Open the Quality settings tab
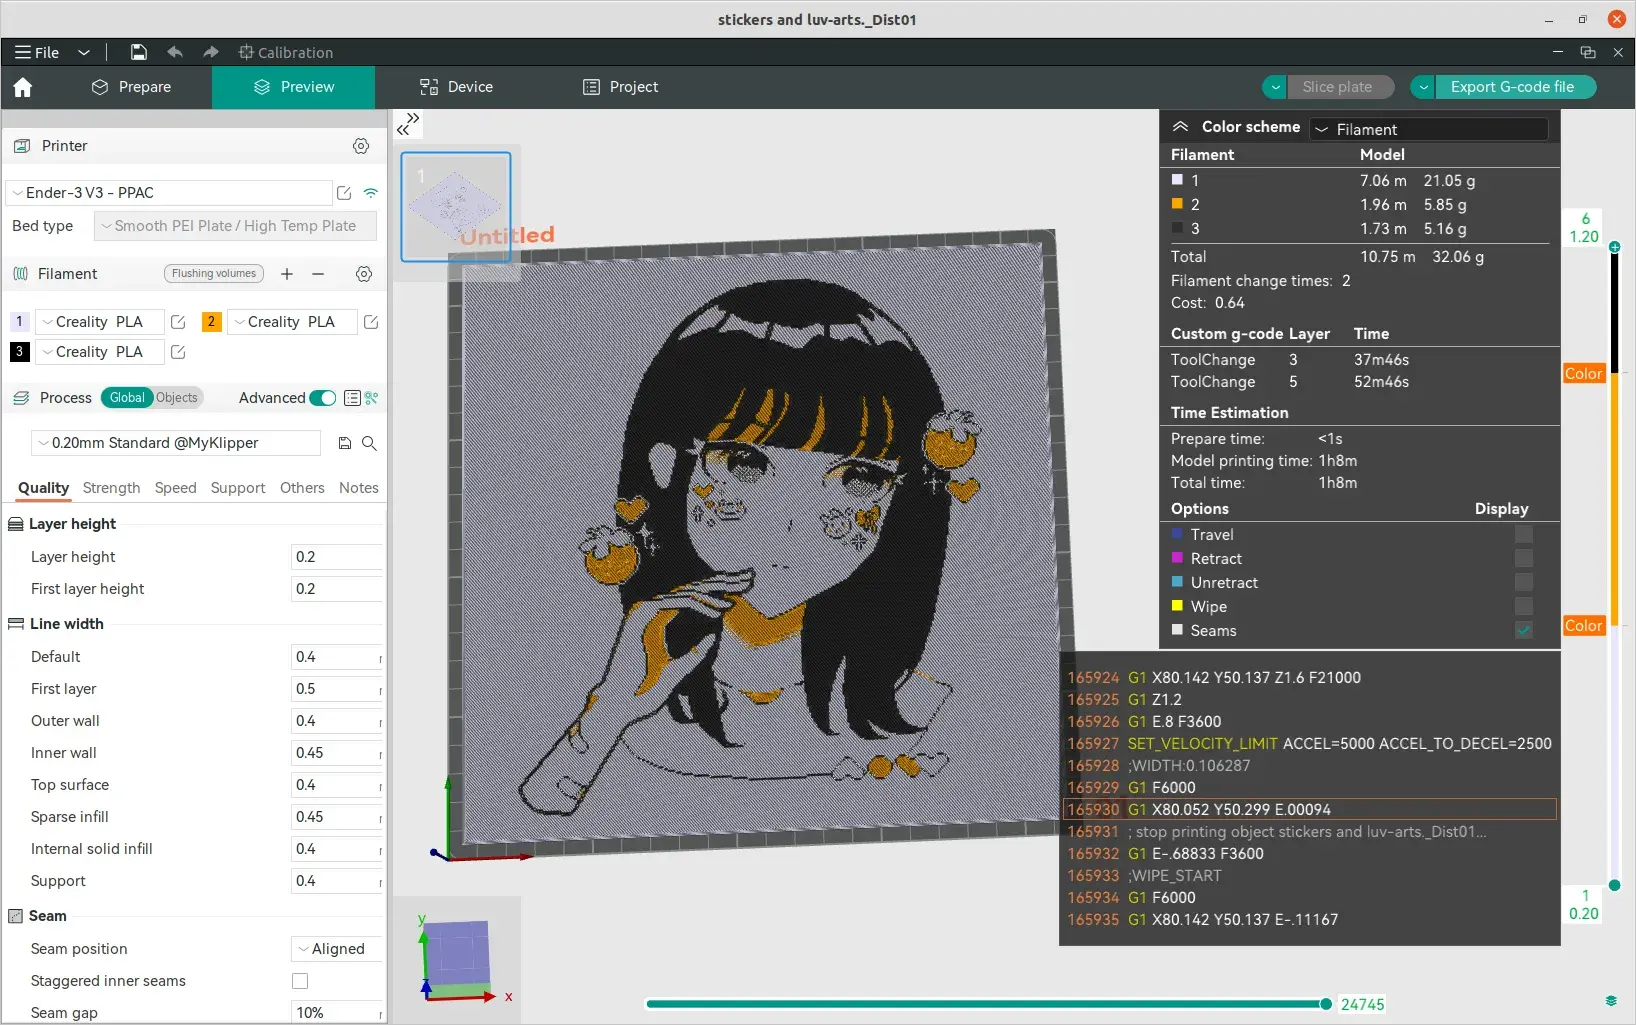This screenshot has height=1025, width=1636. 43,488
